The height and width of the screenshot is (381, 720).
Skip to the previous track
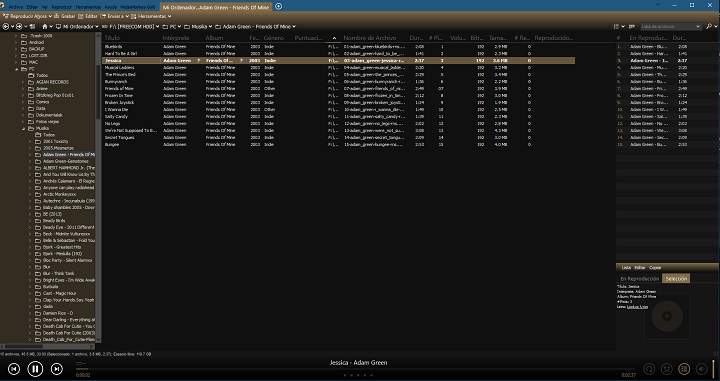click(14, 369)
